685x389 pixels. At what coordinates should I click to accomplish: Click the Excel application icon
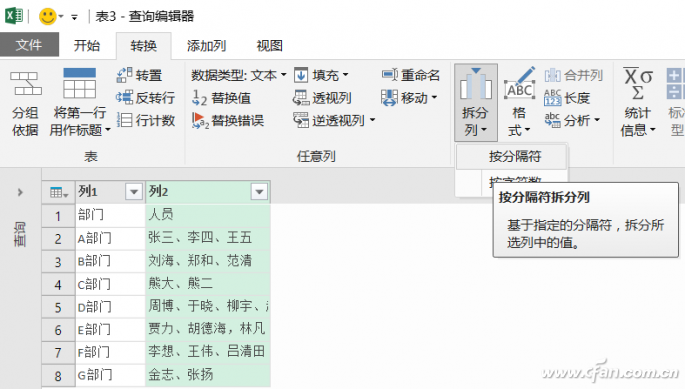tap(14, 16)
